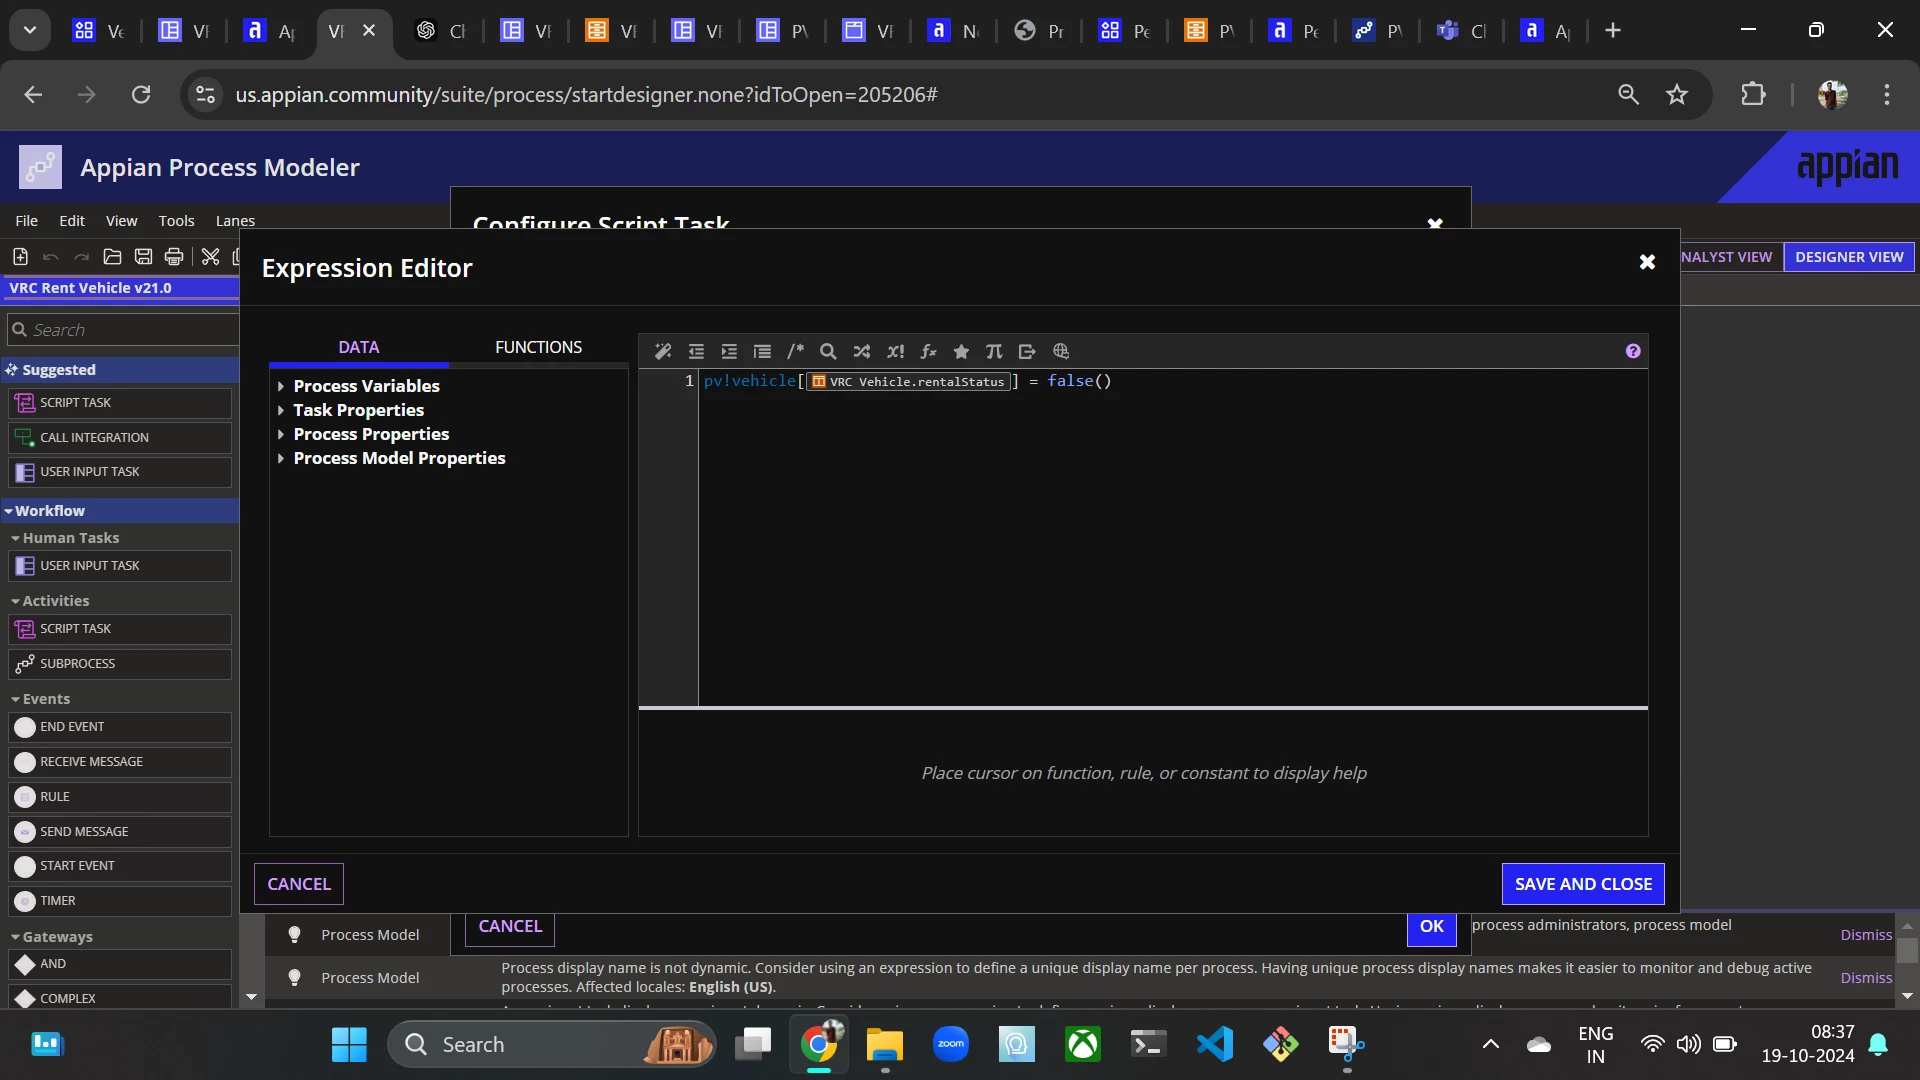The image size is (1920, 1080).
Task: Expand the Process Properties tree node
Action: tap(281, 434)
